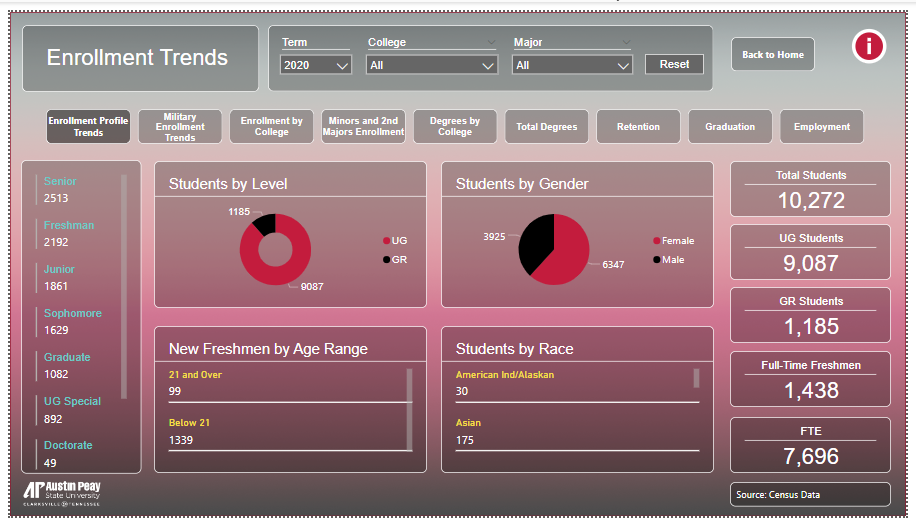
Task: Navigate to the Total Degrees tab
Action: pos(546,127)
